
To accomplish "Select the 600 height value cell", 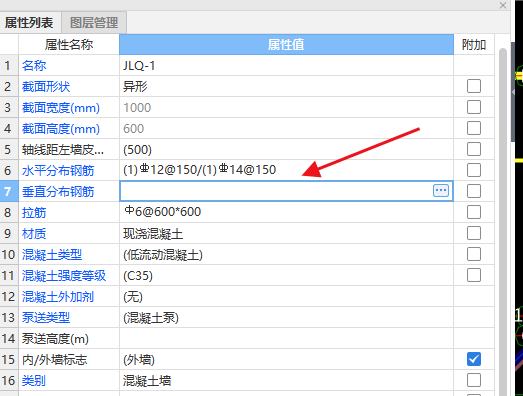I will point(286,128).
